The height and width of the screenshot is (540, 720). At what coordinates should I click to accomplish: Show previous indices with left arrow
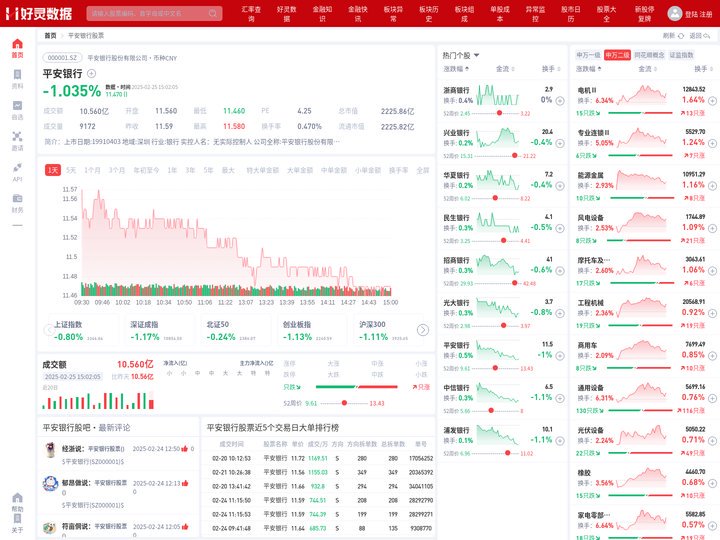(49, 330)
